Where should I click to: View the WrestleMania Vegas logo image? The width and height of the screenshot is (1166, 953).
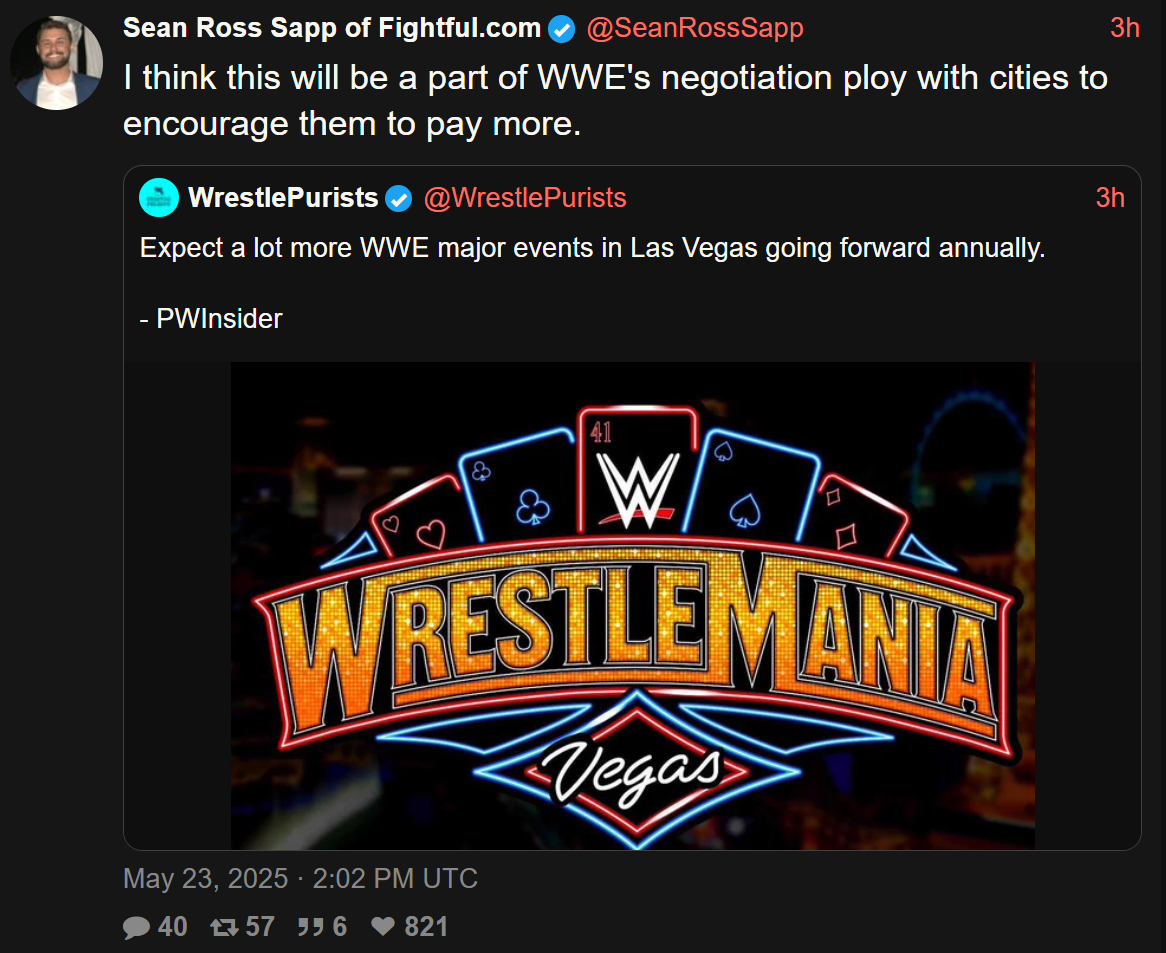(x=633, y=605)
